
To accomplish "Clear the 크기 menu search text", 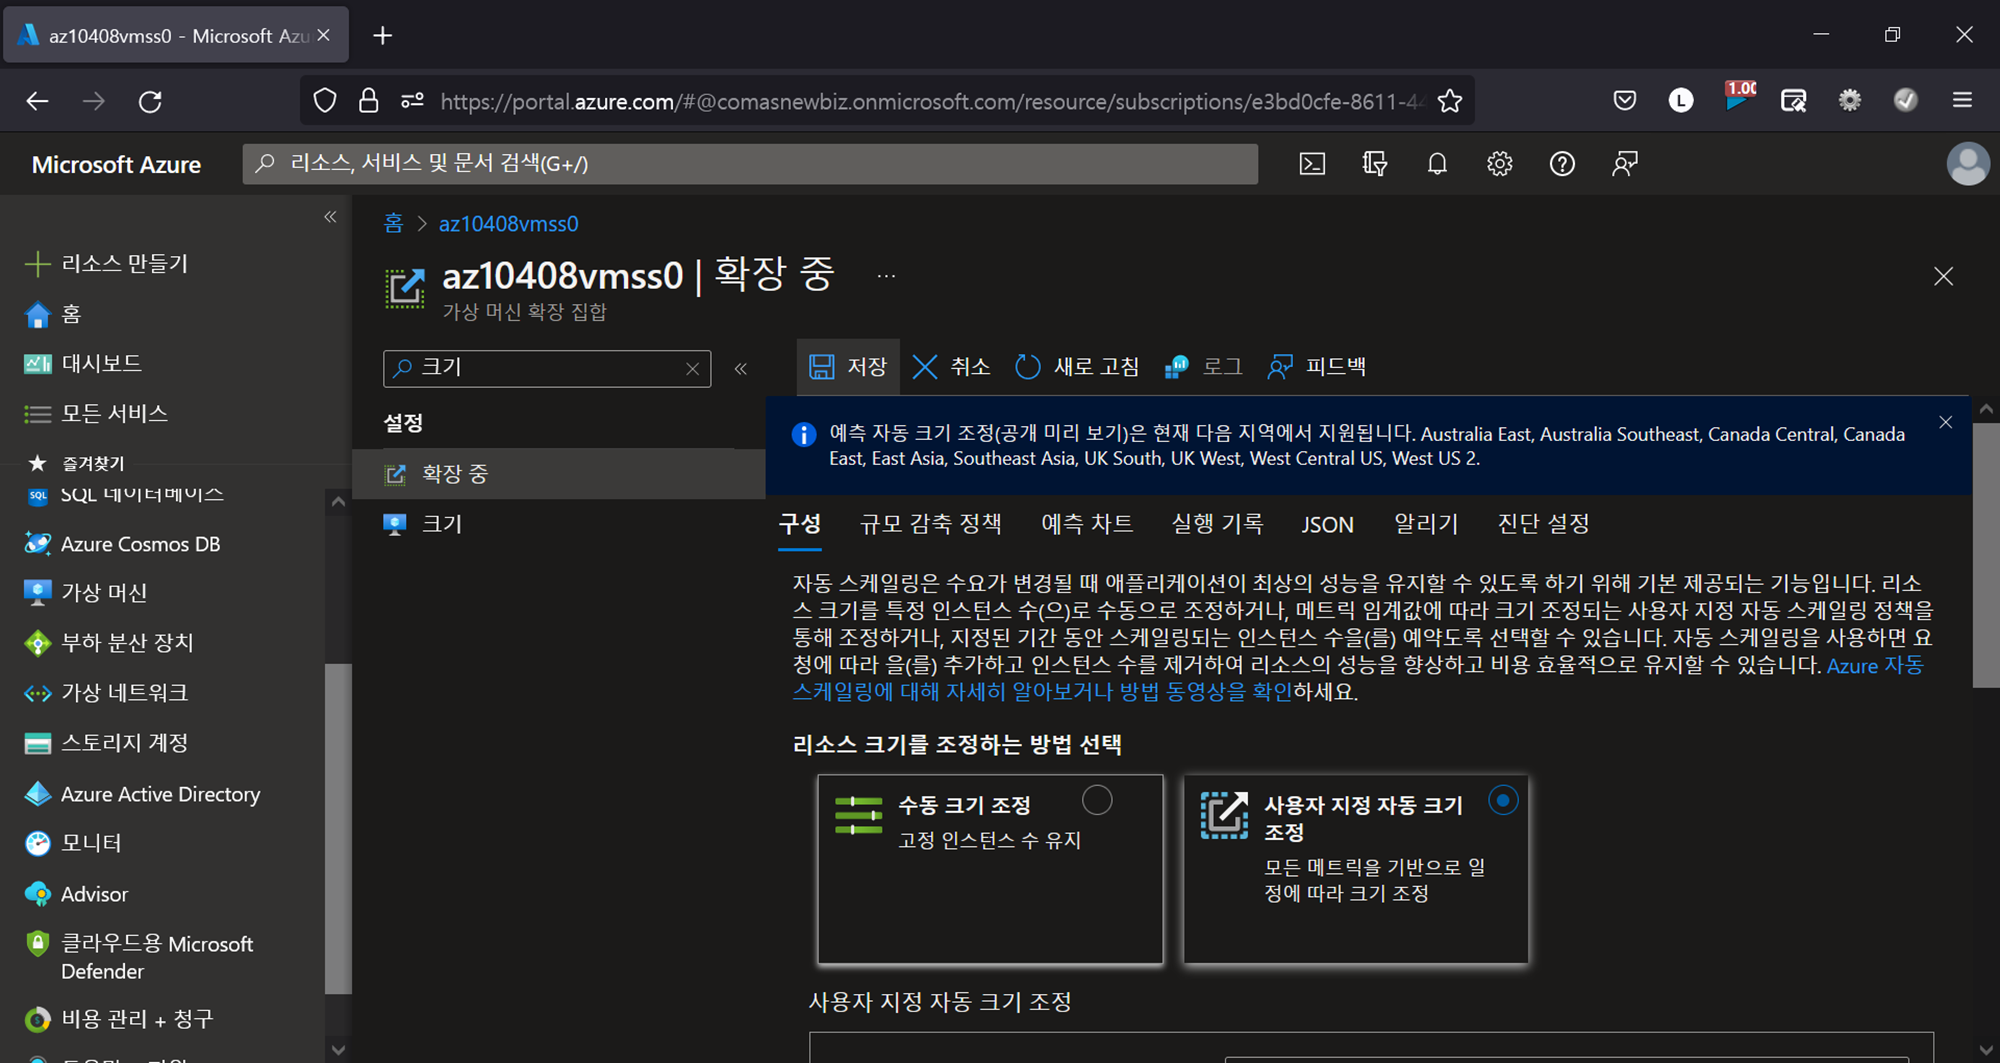I will (692, 369).
